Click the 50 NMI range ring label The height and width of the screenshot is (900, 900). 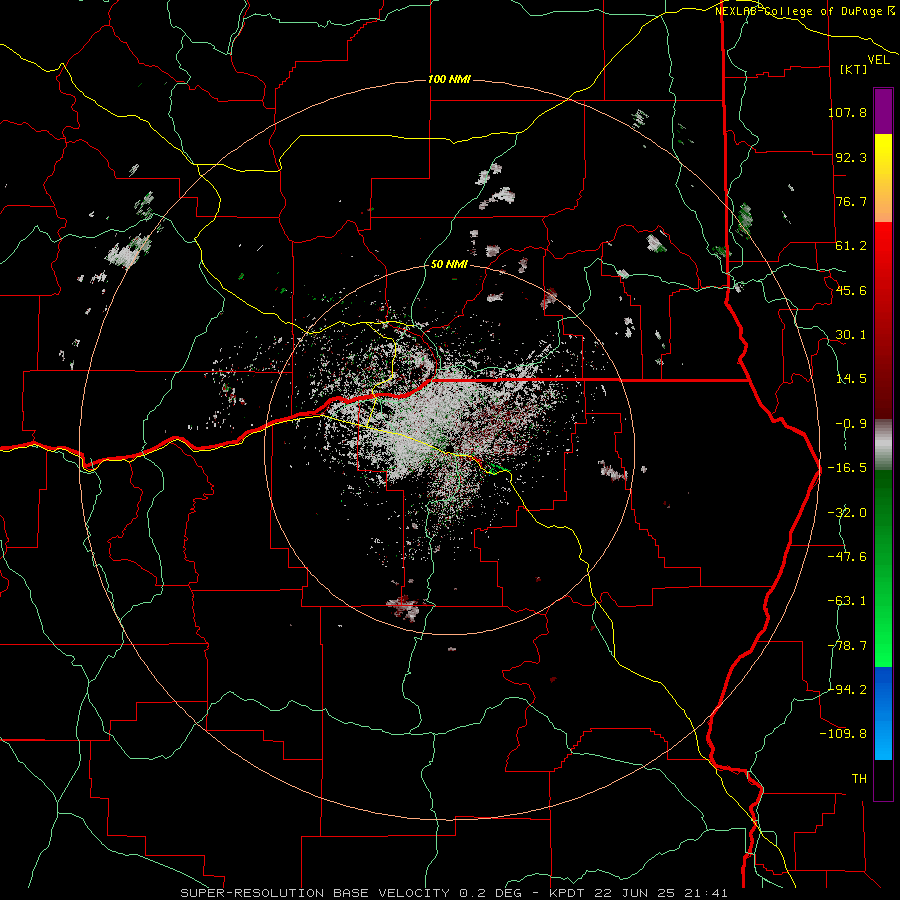coord(449,264)
